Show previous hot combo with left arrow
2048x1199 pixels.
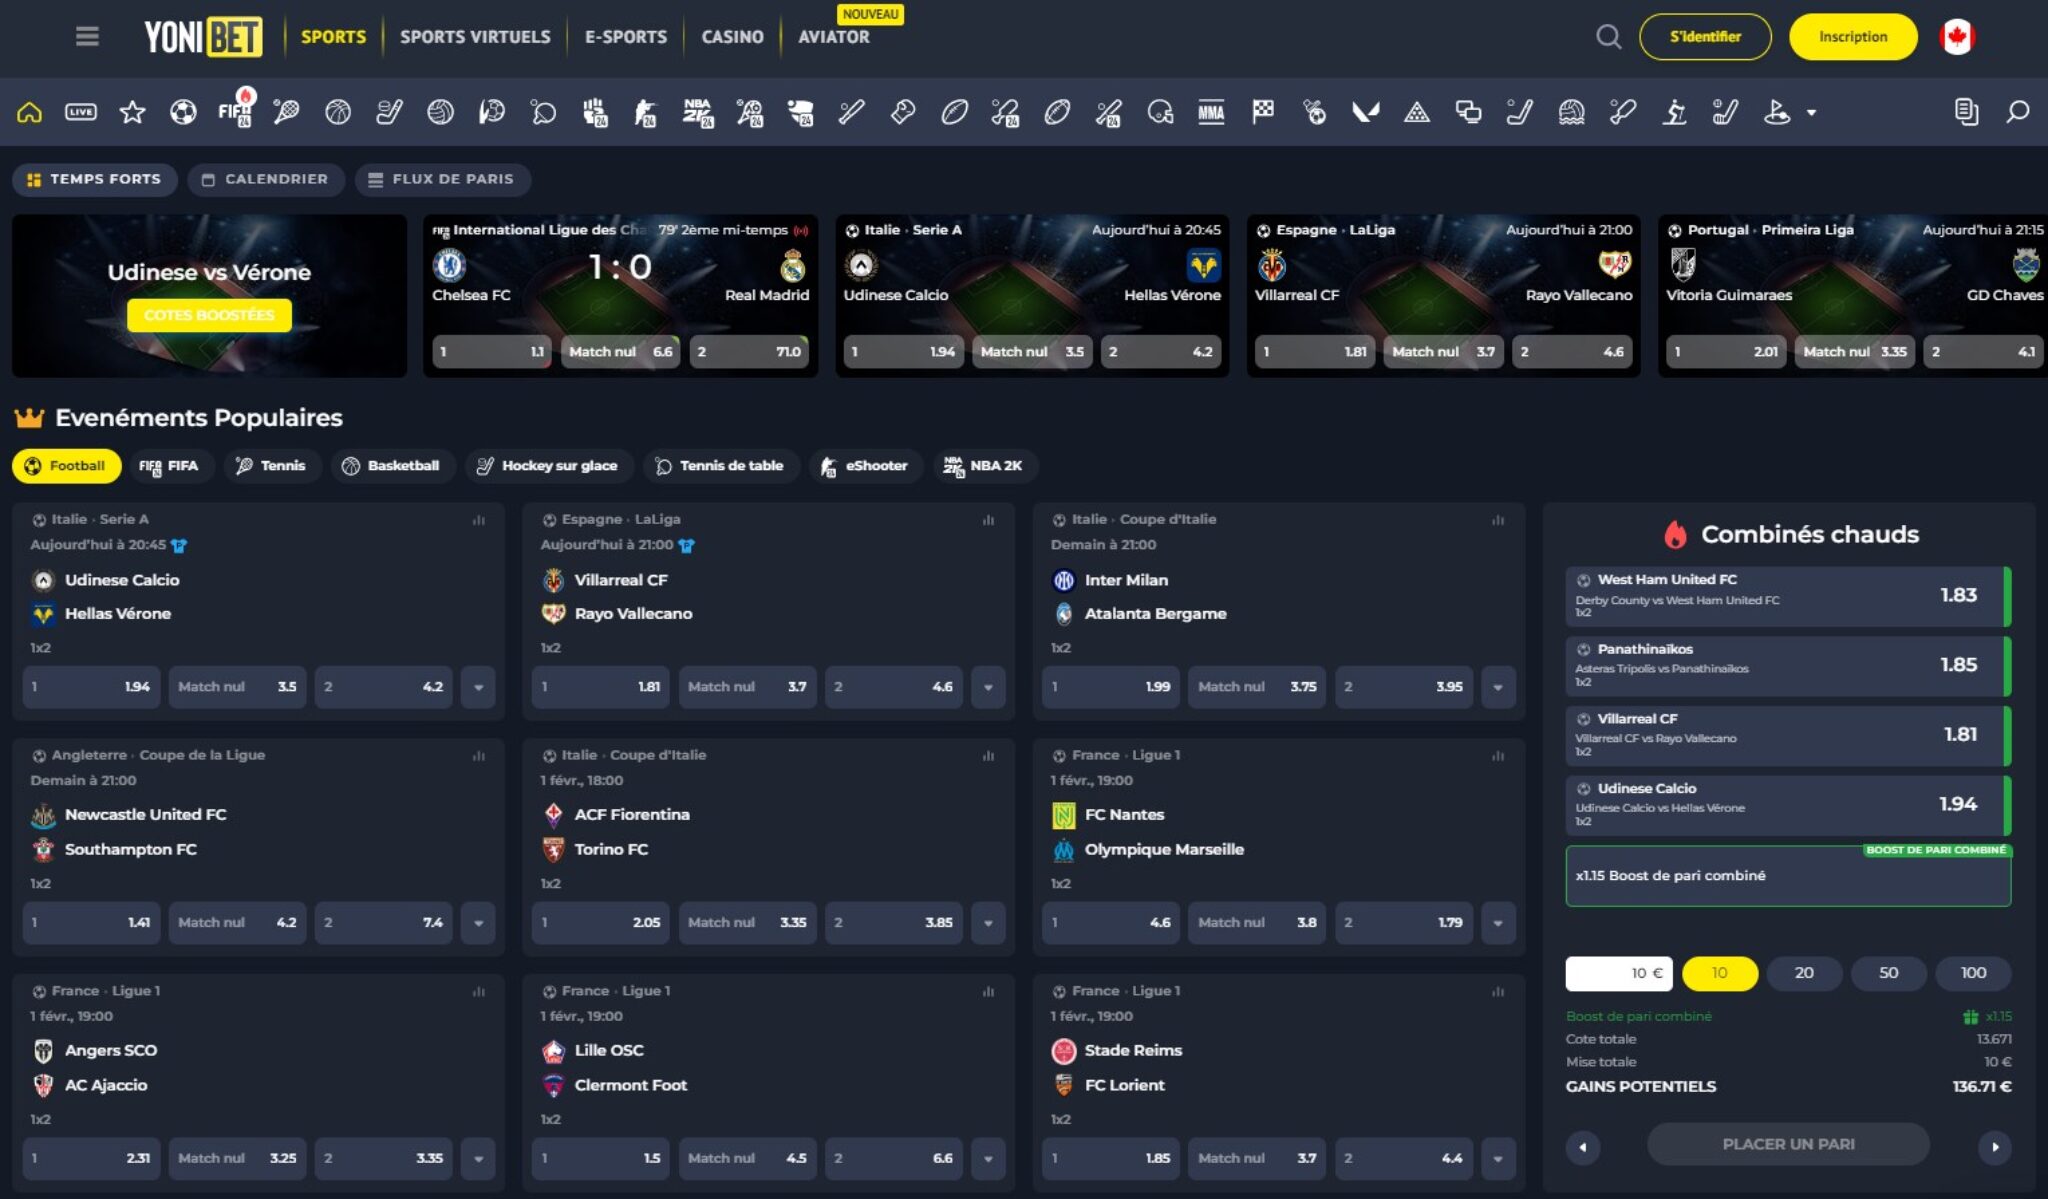1582,1147
